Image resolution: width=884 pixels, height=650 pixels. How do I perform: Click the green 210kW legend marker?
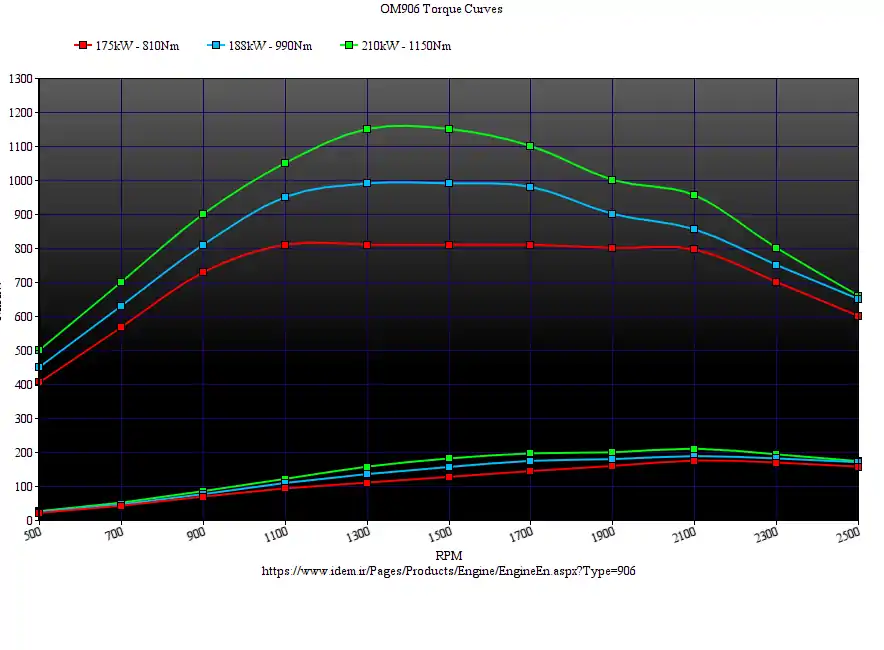(x=349, y=46)
